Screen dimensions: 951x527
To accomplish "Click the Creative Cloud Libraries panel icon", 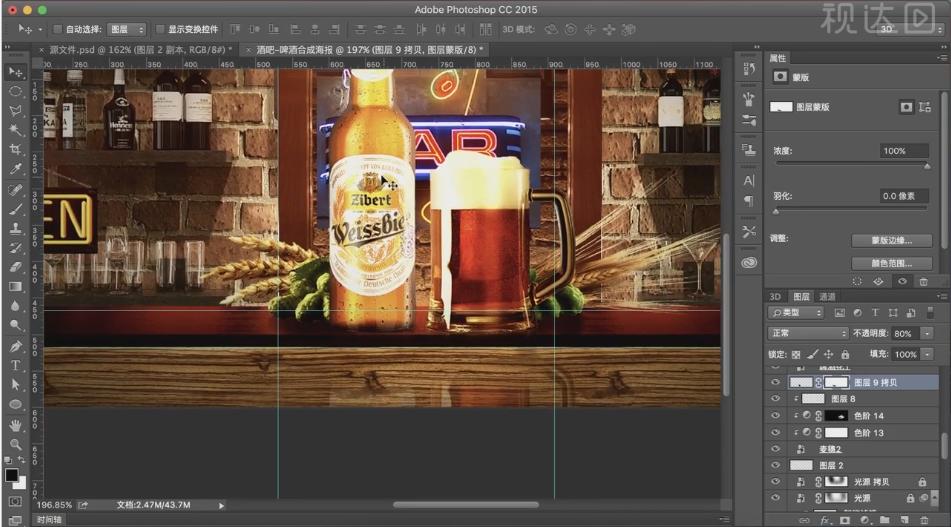I will [x=749, y=262].
